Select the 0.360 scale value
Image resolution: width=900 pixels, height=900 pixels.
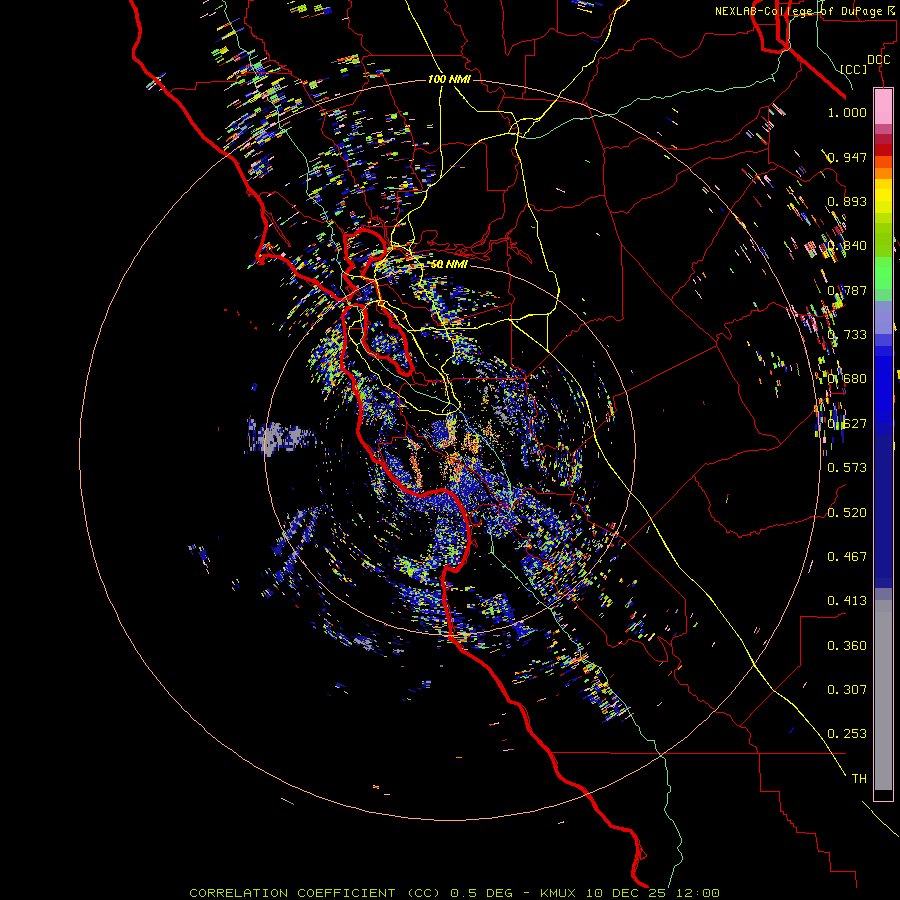(847, 646)
